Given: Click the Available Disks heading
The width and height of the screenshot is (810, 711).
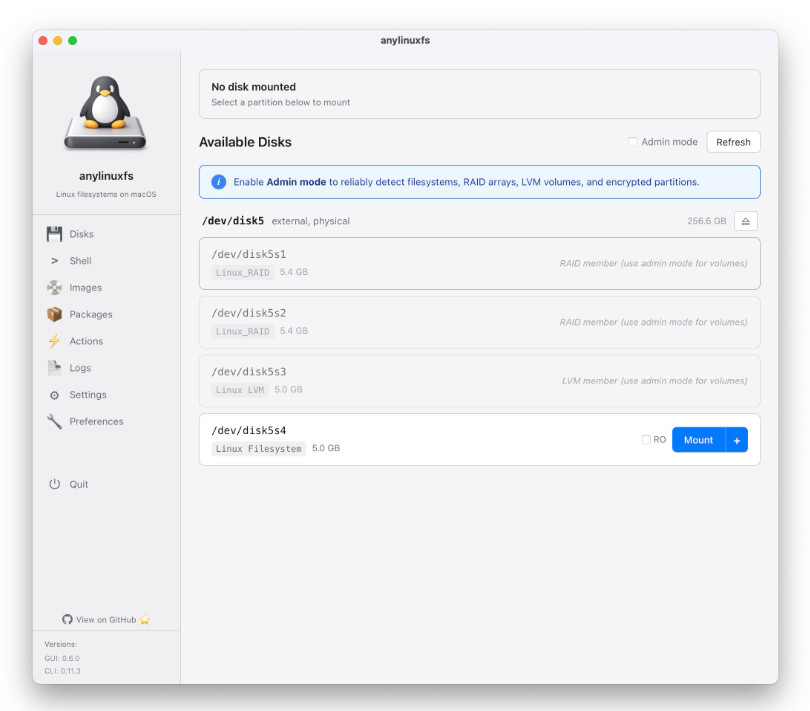Looking at the screenshot, I should 245,142.
